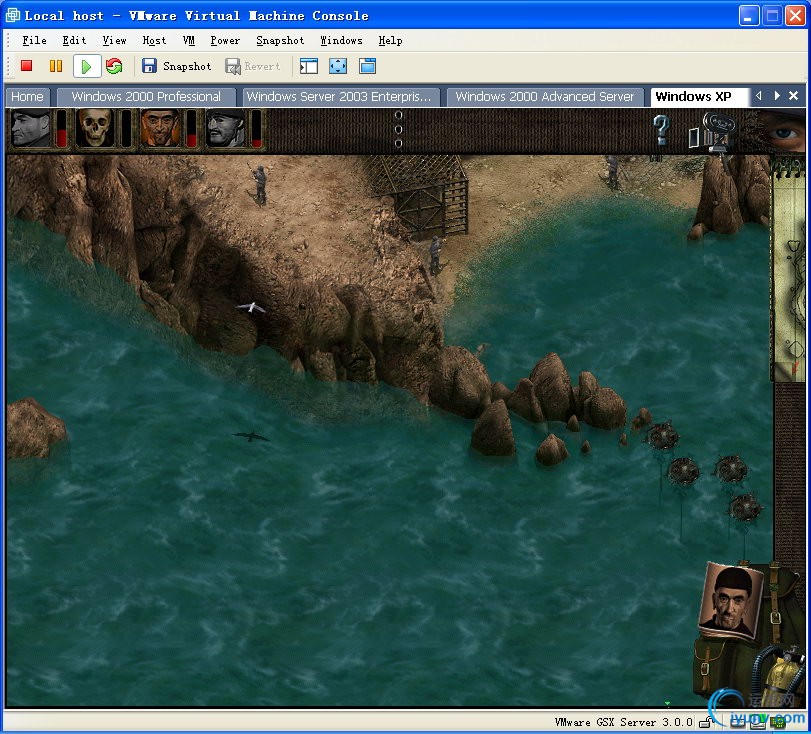Select the first commando portrait
Screen dimensions: 811x734
30,128
